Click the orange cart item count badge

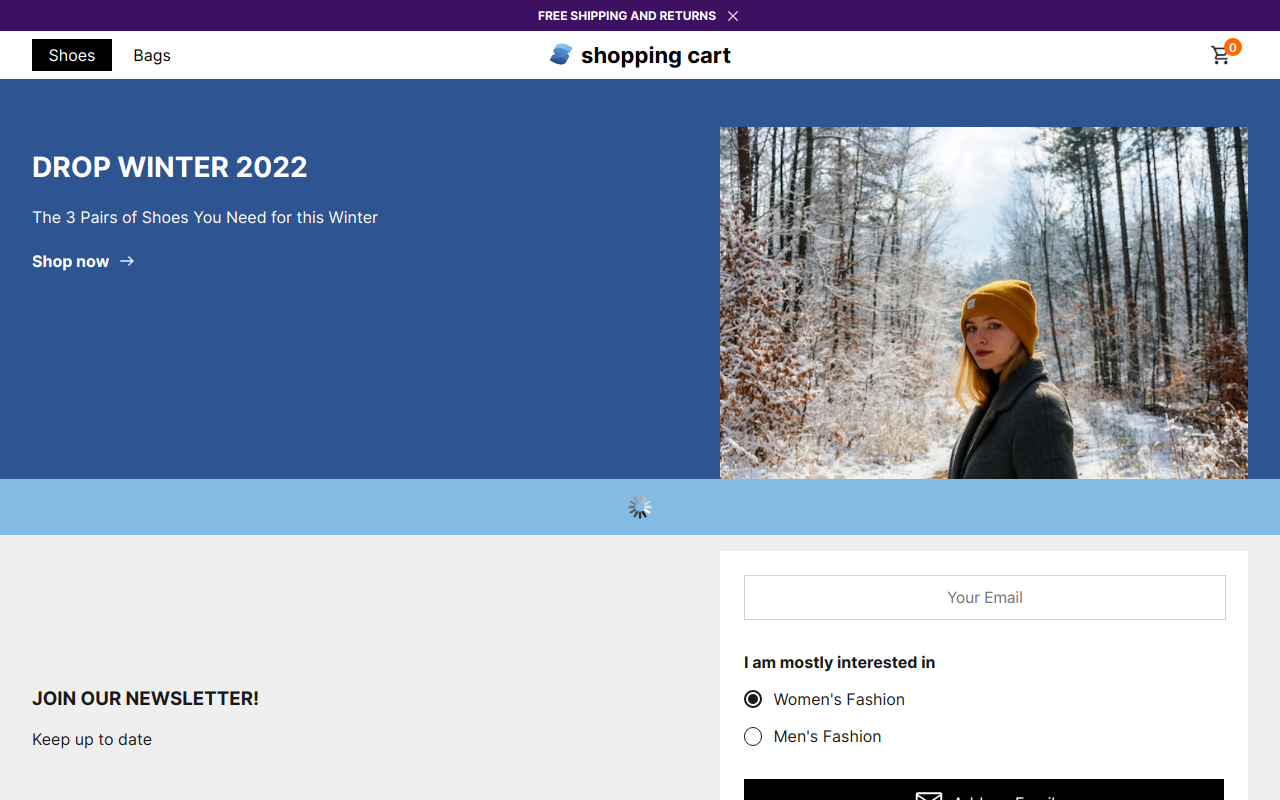point(1232,47)
